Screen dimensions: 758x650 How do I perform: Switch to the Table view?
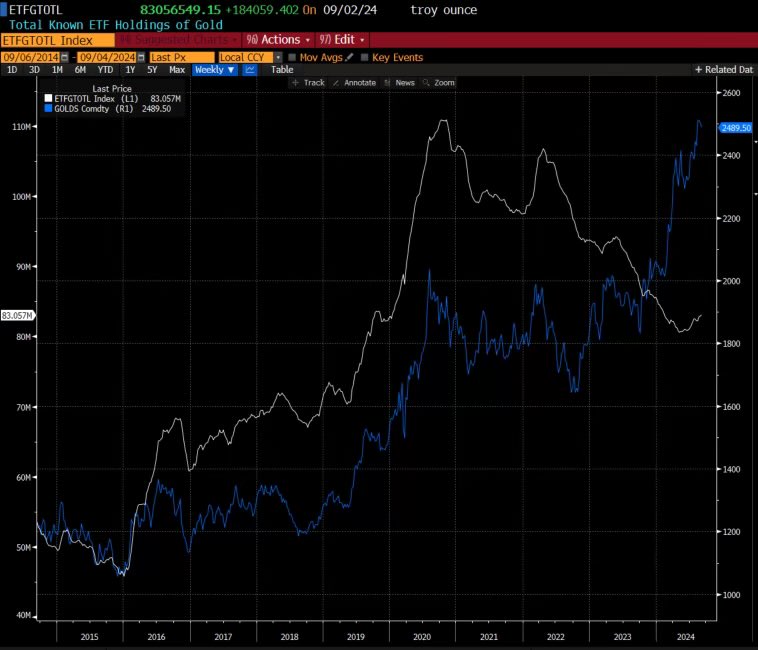tap(282, 70)
